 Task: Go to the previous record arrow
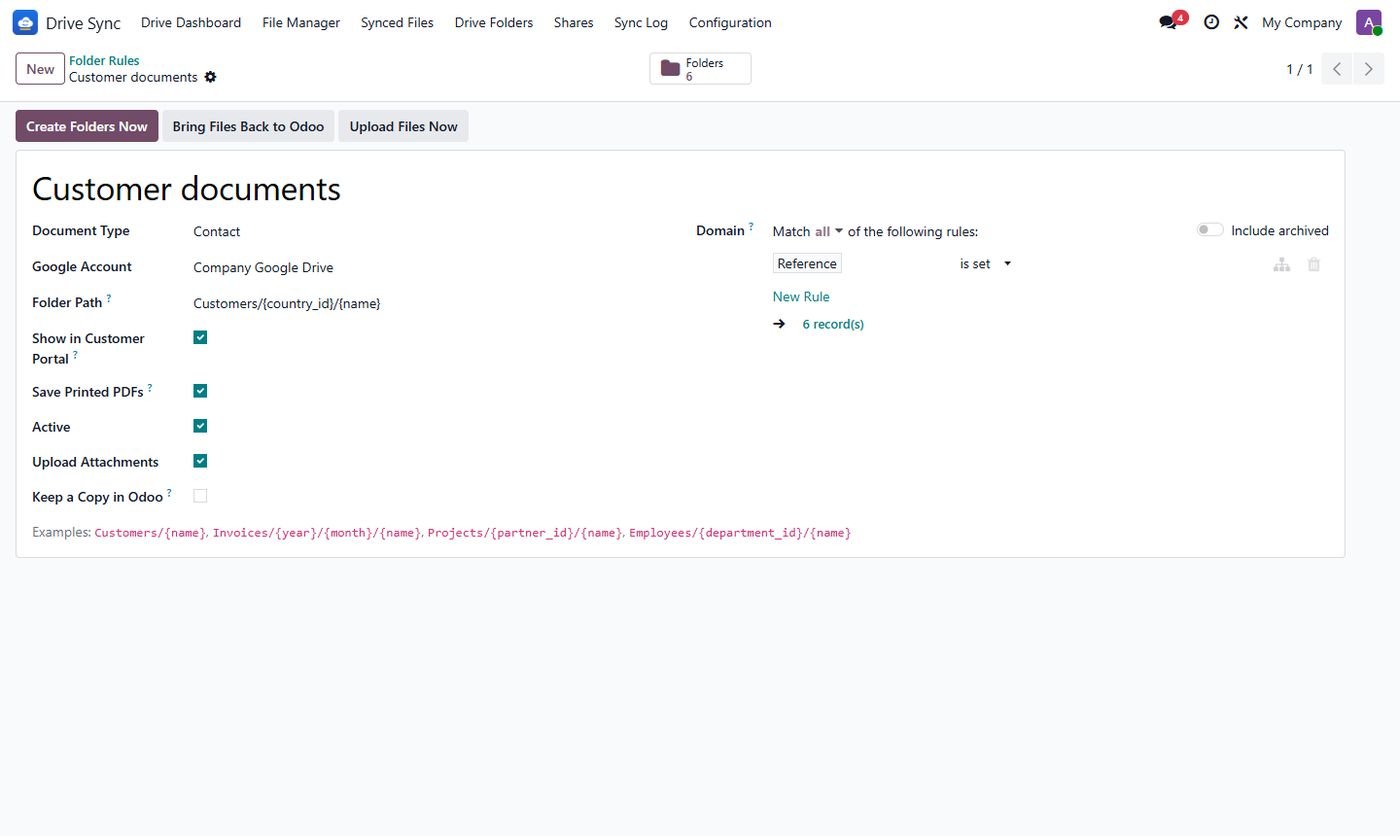point(1337,69)
